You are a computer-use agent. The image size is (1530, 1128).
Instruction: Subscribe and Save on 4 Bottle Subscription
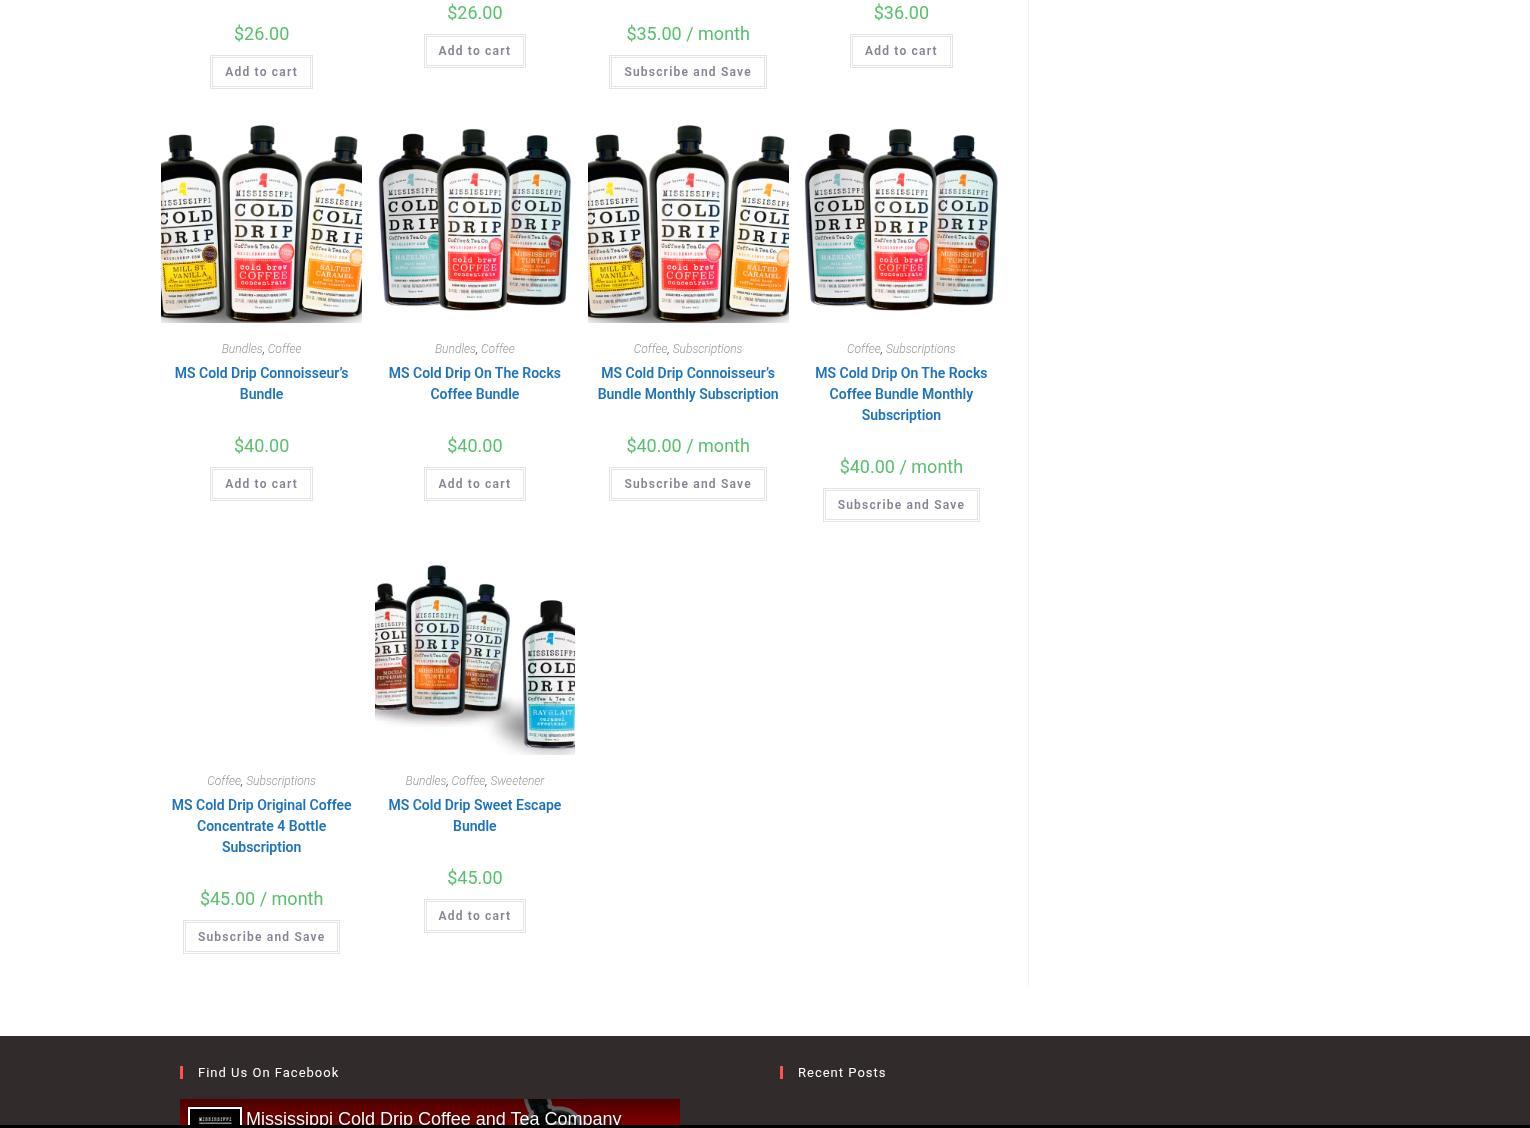tap(261, 937)
